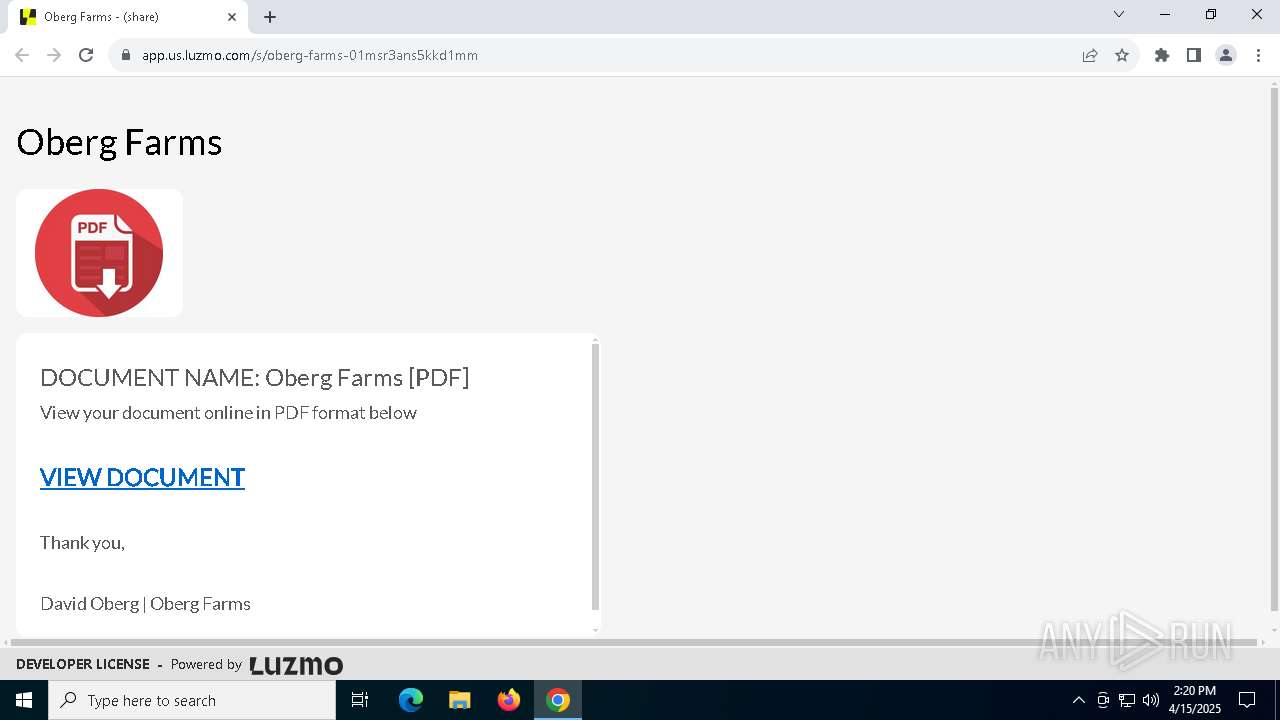1280x720 pixels.
Task: Open Windows Start menu
Action: pos(24,700)
